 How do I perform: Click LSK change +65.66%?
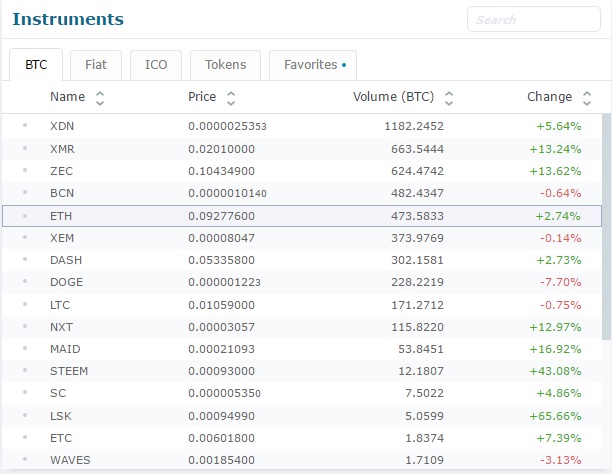click(555, 416)
